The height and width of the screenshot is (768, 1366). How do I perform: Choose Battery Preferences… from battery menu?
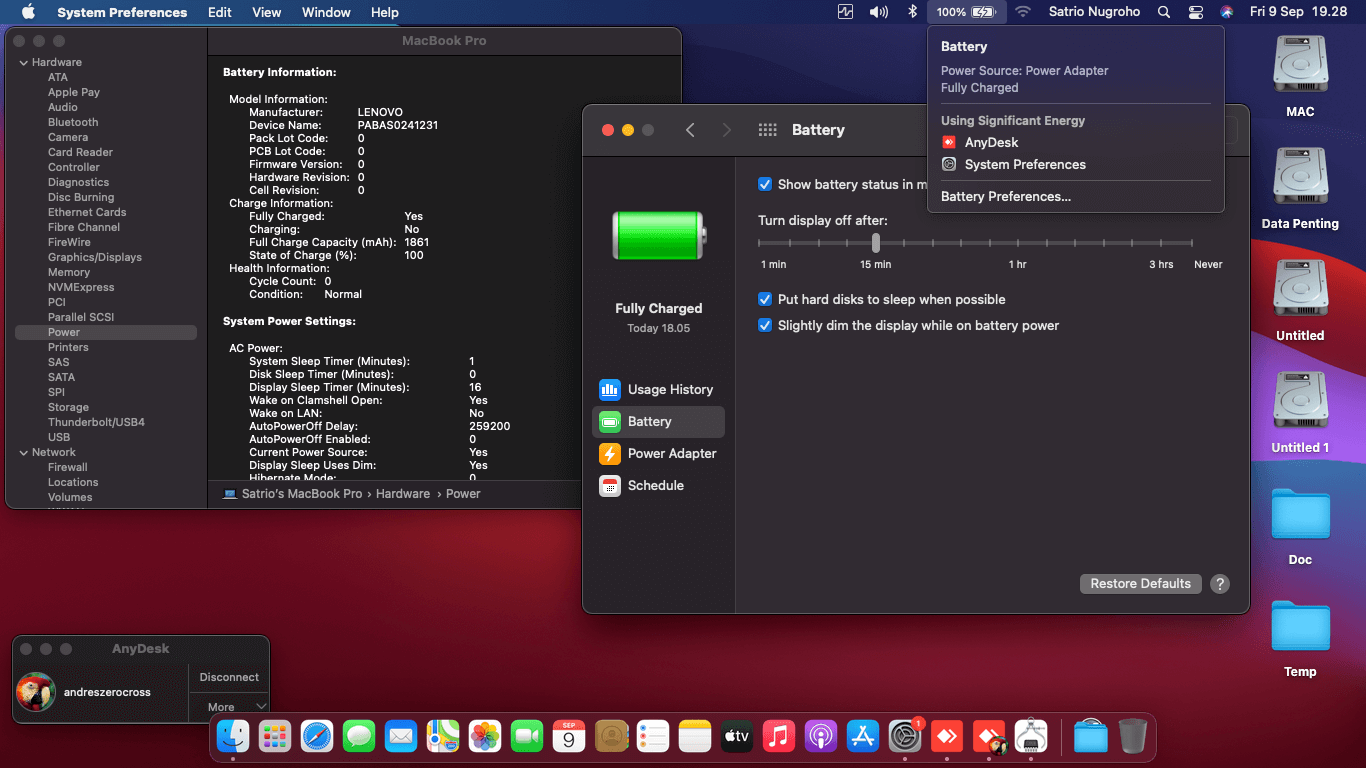[x=1006, y=196]
